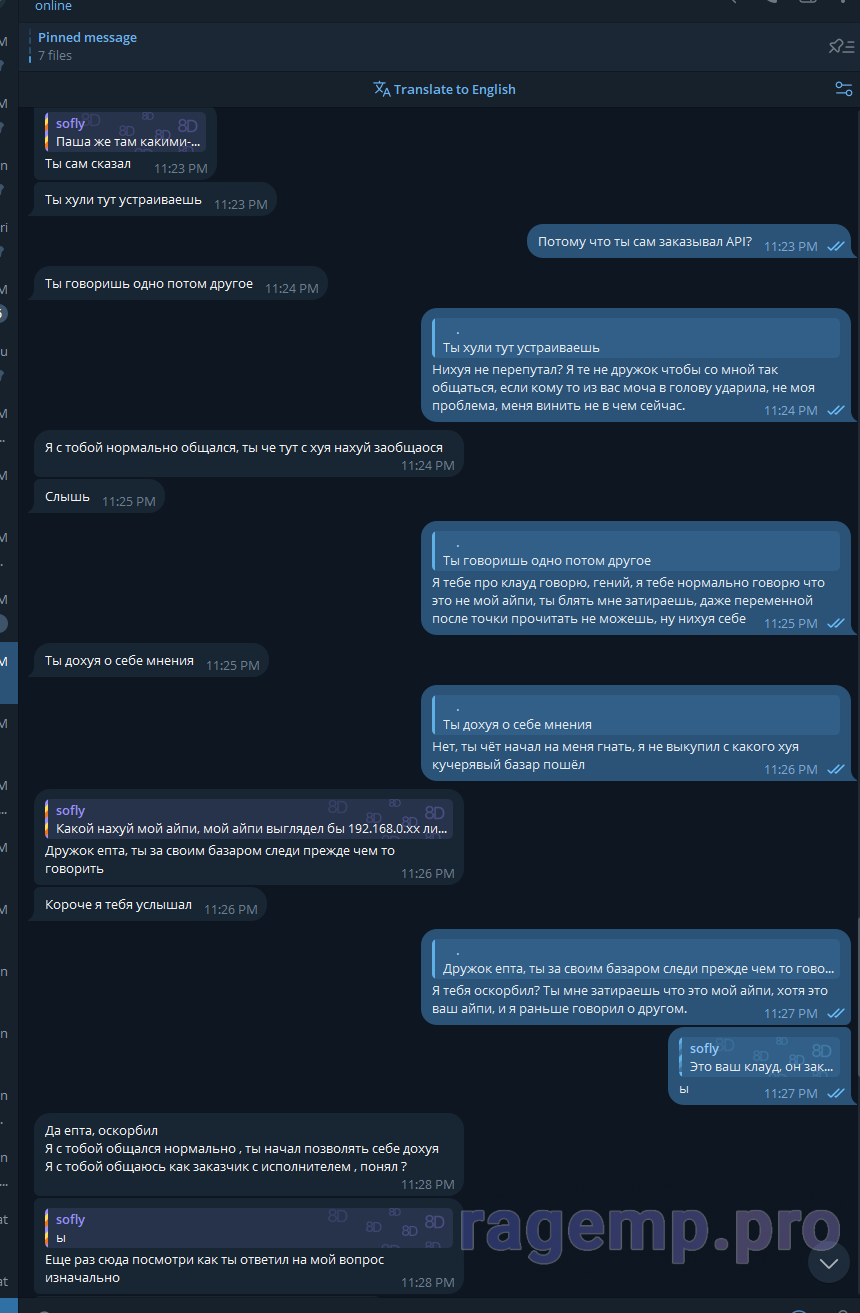
Task: Select the 'Слышь' message bubble
Action: tap(99, 498)
